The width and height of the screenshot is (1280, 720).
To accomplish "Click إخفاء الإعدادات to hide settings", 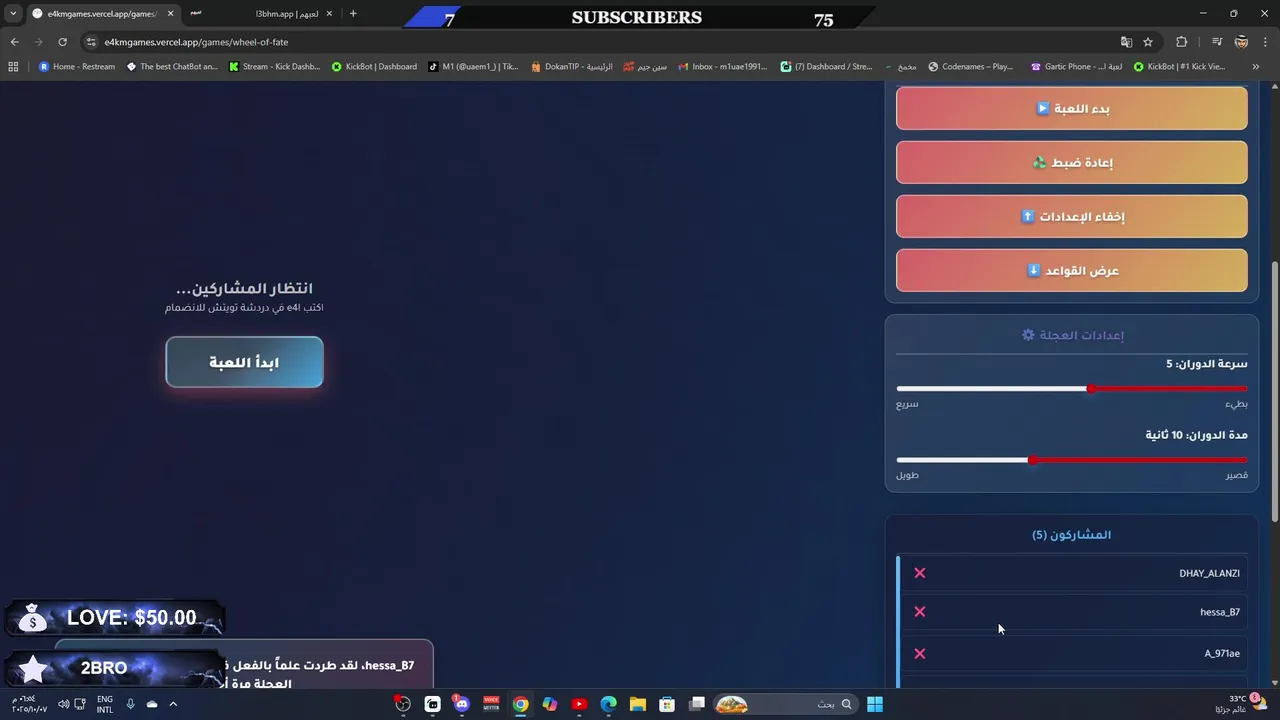I will [1071, 216].
